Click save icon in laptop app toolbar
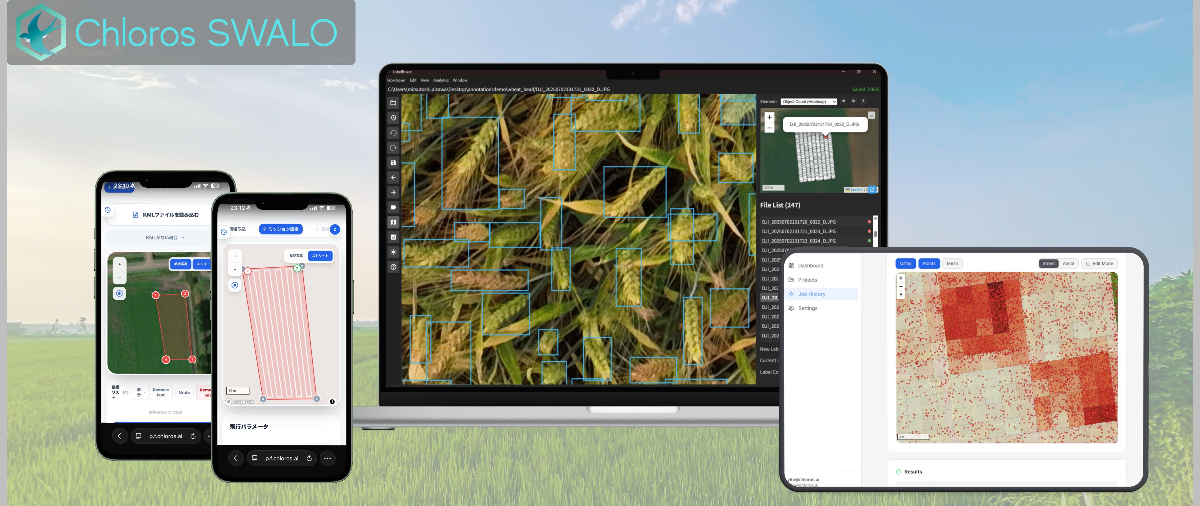This screenshot has width=1200, height=506. (x=393, y=162)
